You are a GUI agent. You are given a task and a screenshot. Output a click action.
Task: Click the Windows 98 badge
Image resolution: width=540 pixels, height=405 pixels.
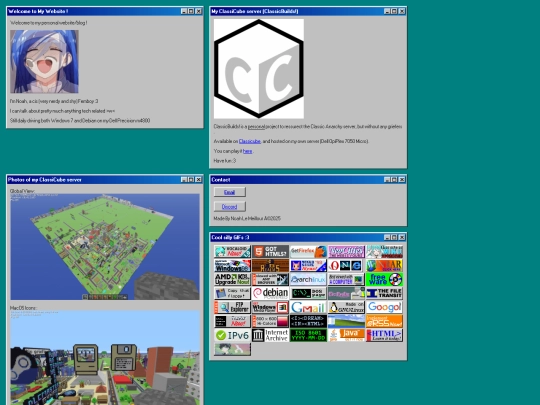click(232, 266)
